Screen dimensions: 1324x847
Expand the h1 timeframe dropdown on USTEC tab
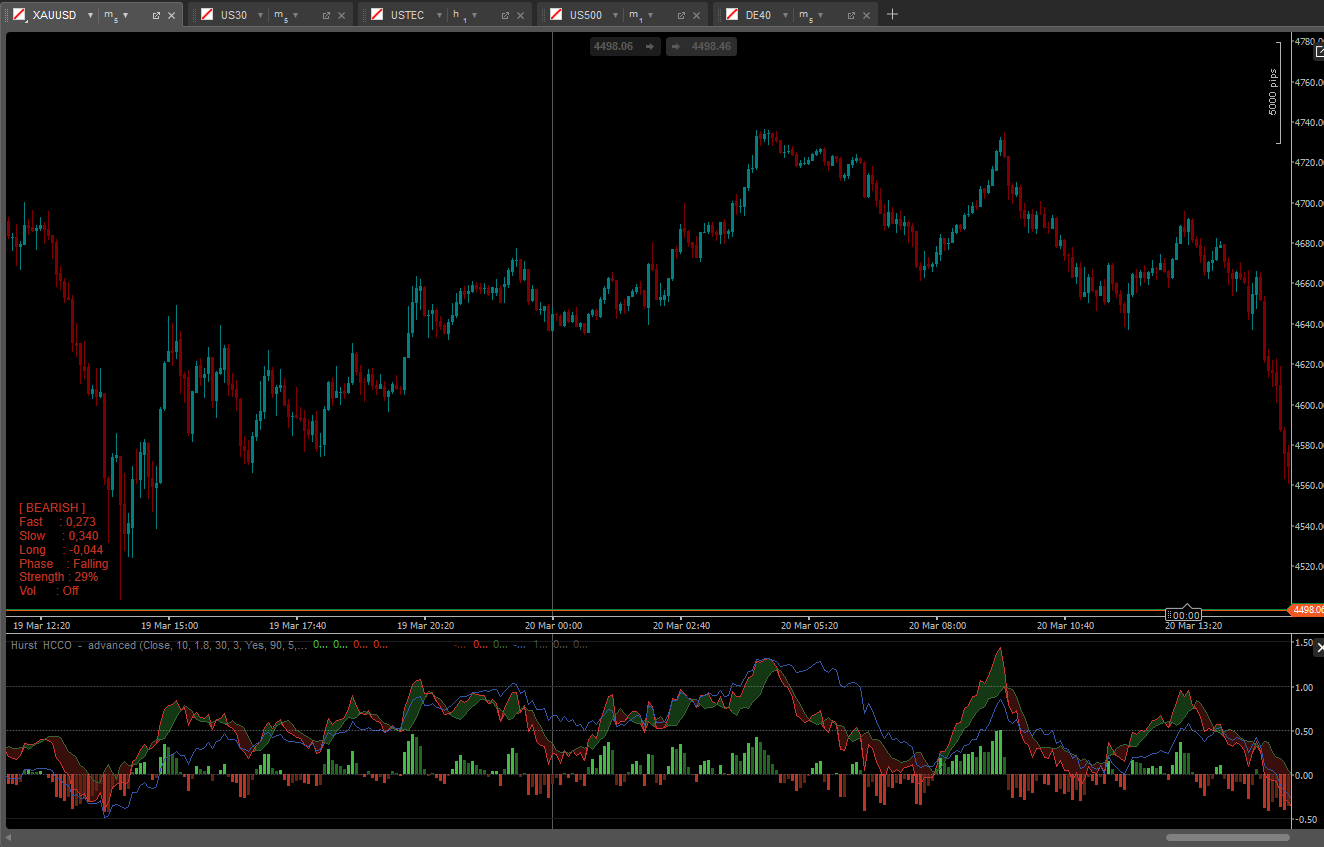(x=475, y=15)
